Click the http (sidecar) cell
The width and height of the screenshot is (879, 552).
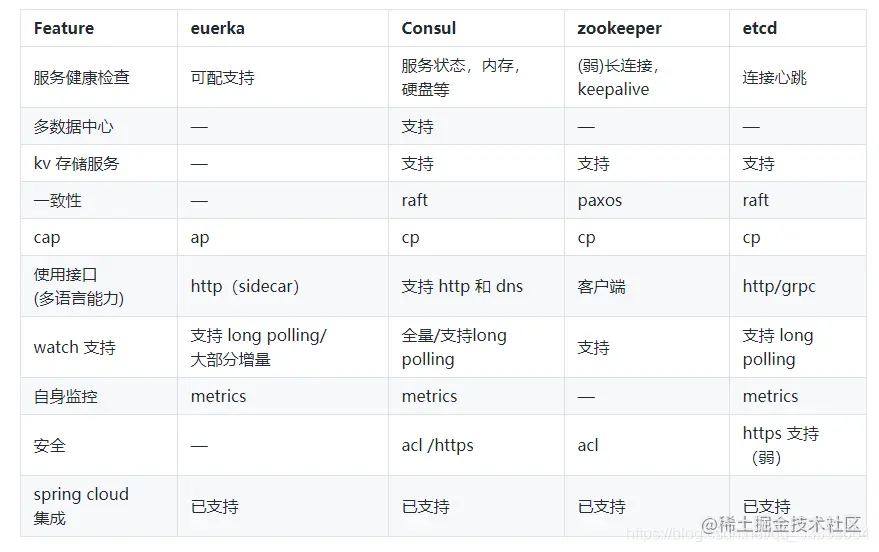[245, 286]
